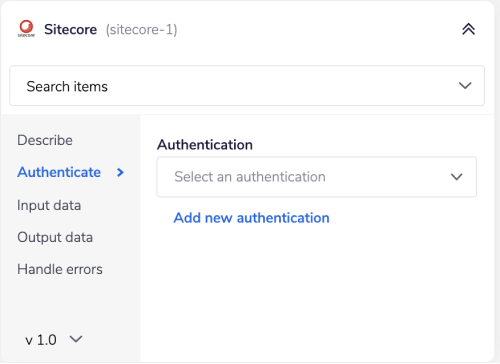The image size is (500, 364).
Task: Go to the Handle errors tab
Action: [60, 269]
